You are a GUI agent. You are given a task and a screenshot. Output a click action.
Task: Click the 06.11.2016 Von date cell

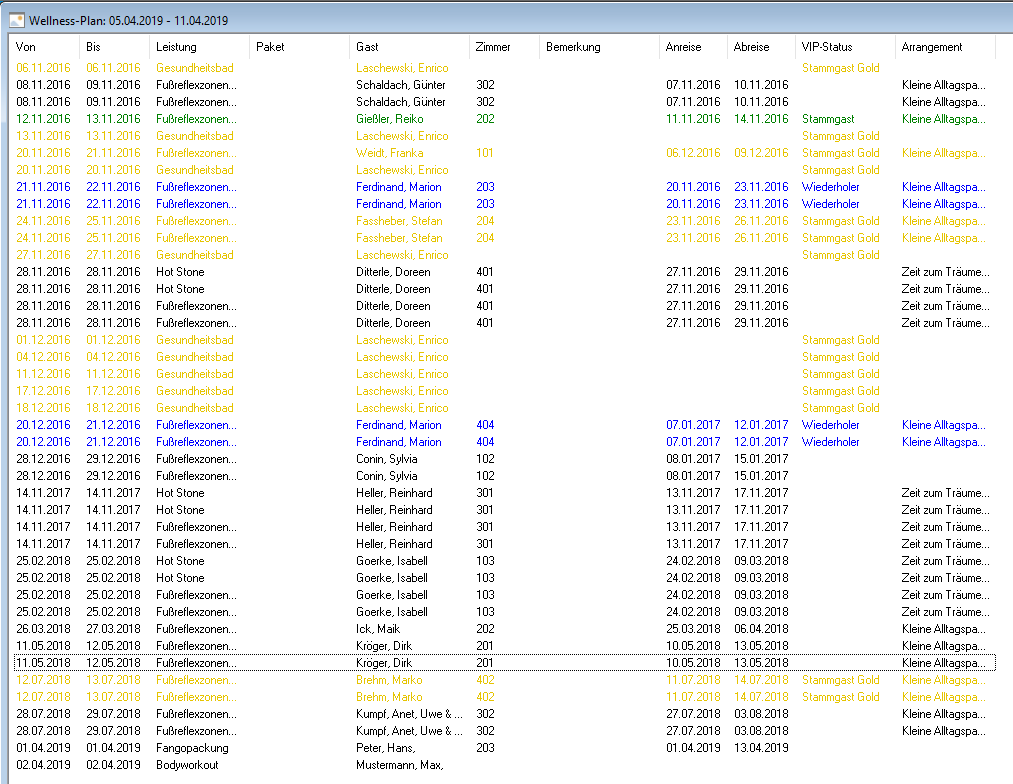click(x=43, y=68)
